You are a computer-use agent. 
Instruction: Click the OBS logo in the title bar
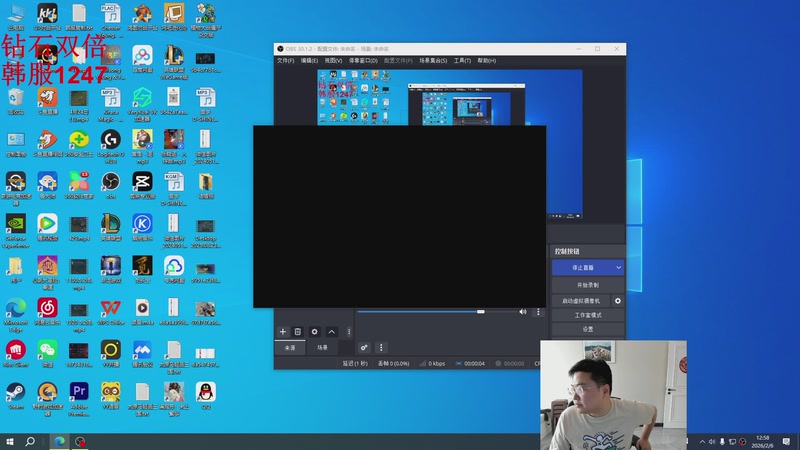pyautogui.click(x=280, y=49)
